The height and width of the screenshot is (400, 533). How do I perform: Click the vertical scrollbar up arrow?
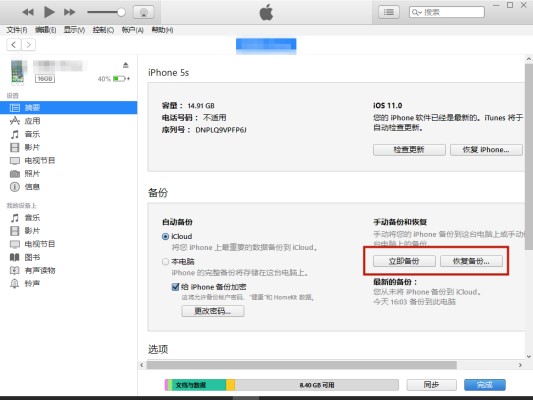point(529,59)
